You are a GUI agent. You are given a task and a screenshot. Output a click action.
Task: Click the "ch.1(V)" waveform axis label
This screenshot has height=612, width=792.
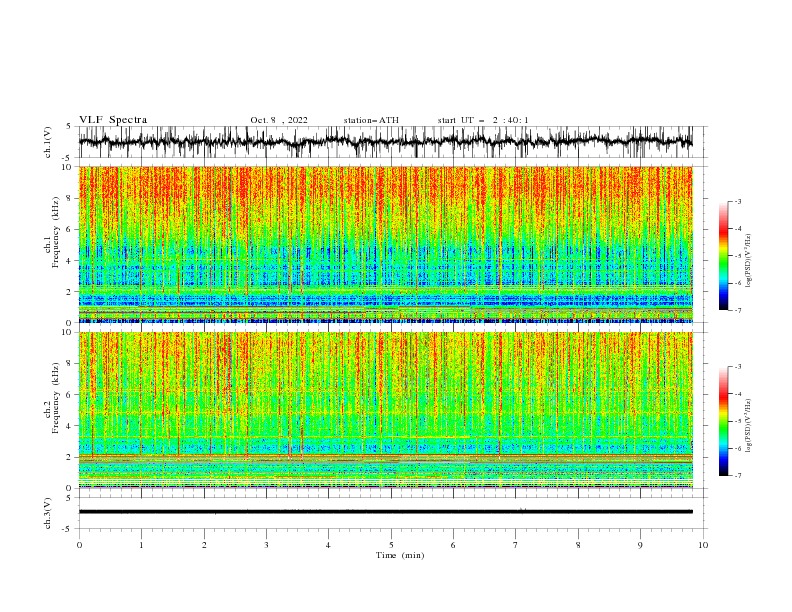pyautogui.click(x=48, y=142)
